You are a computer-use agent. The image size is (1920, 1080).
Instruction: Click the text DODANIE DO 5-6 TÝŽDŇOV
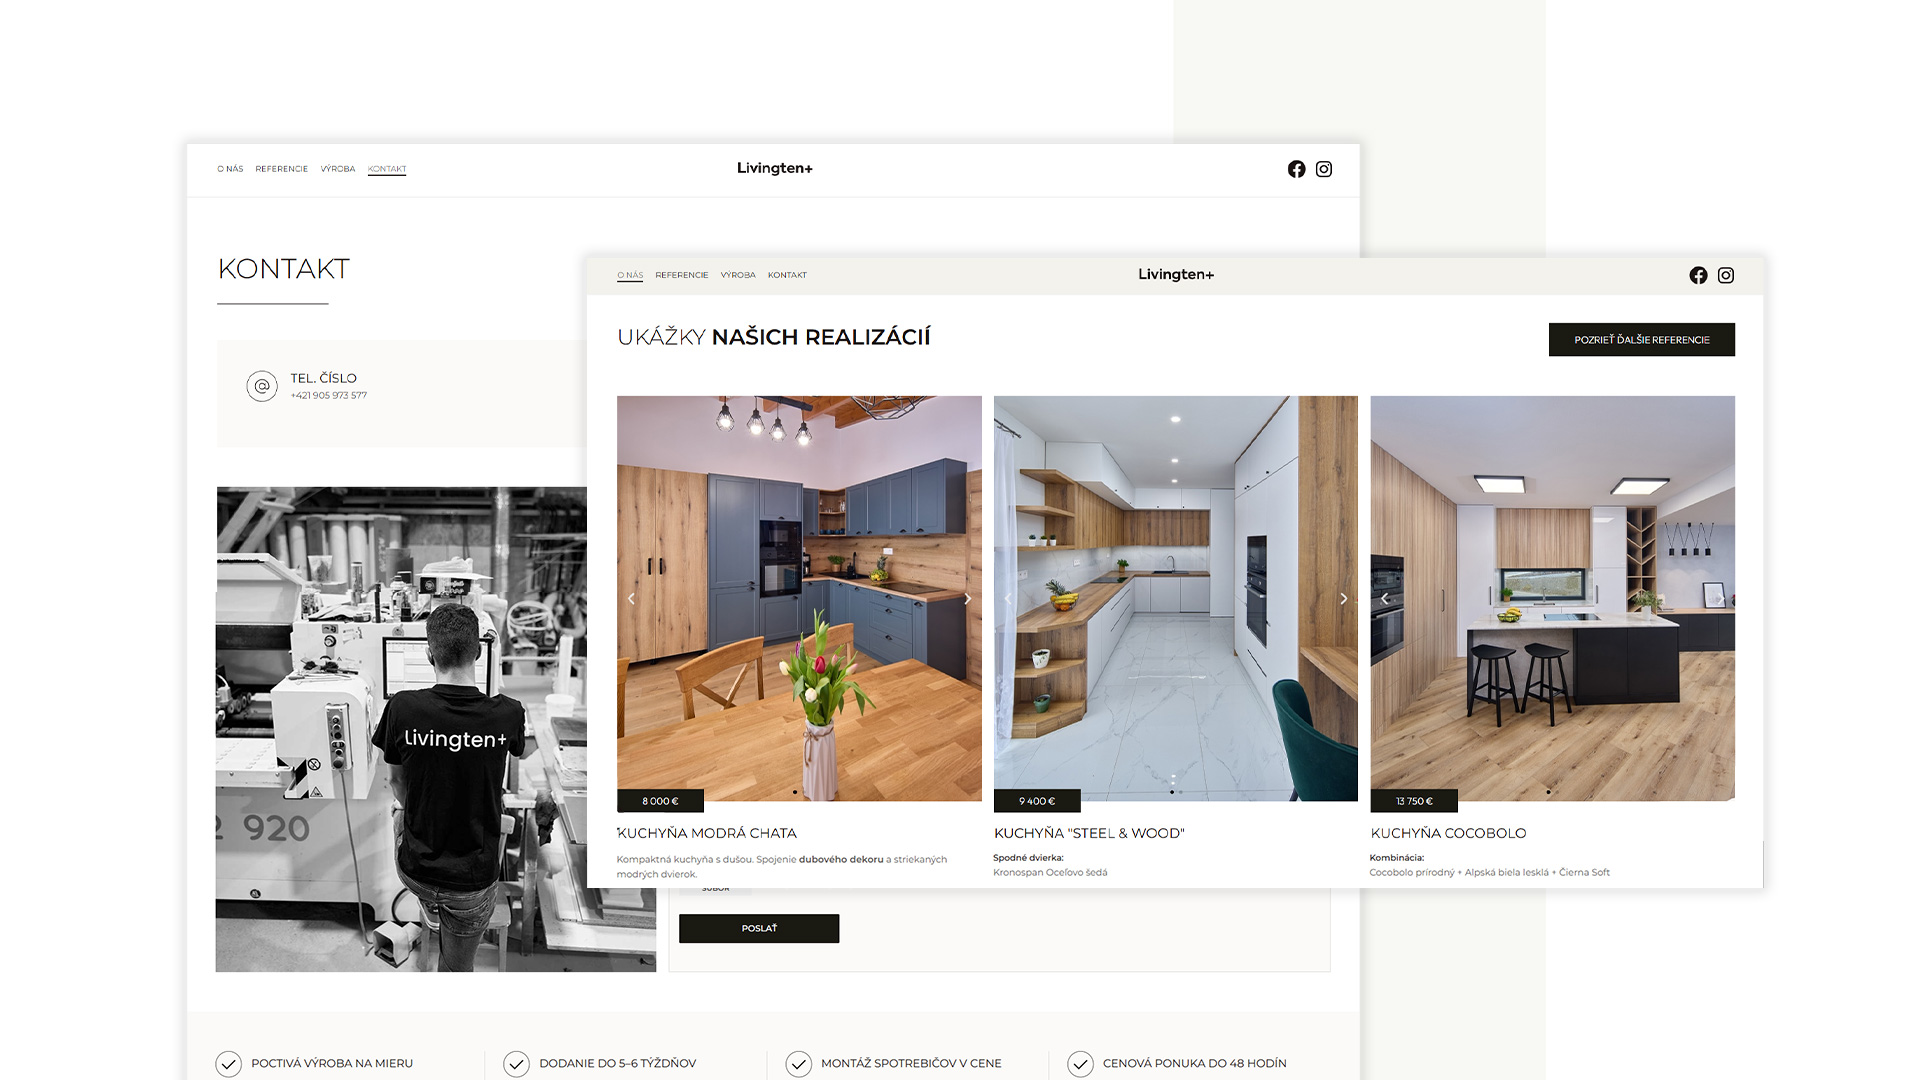tap(618, 1063)
